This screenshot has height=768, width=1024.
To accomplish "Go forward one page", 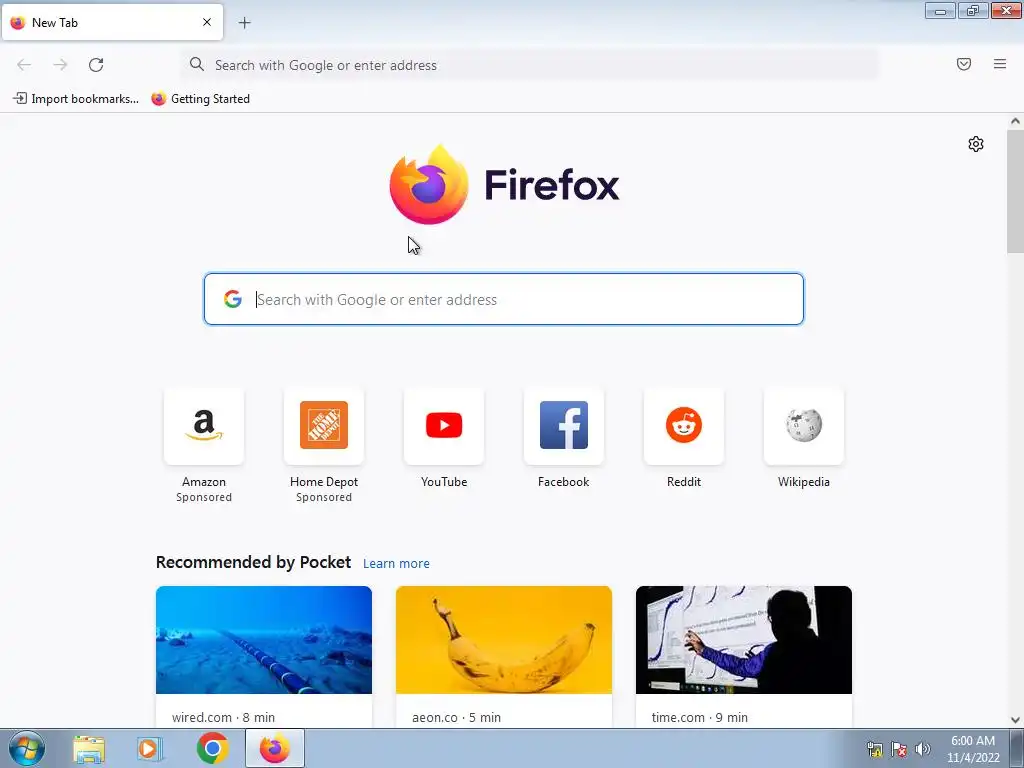I will click(x=60, y=65).
